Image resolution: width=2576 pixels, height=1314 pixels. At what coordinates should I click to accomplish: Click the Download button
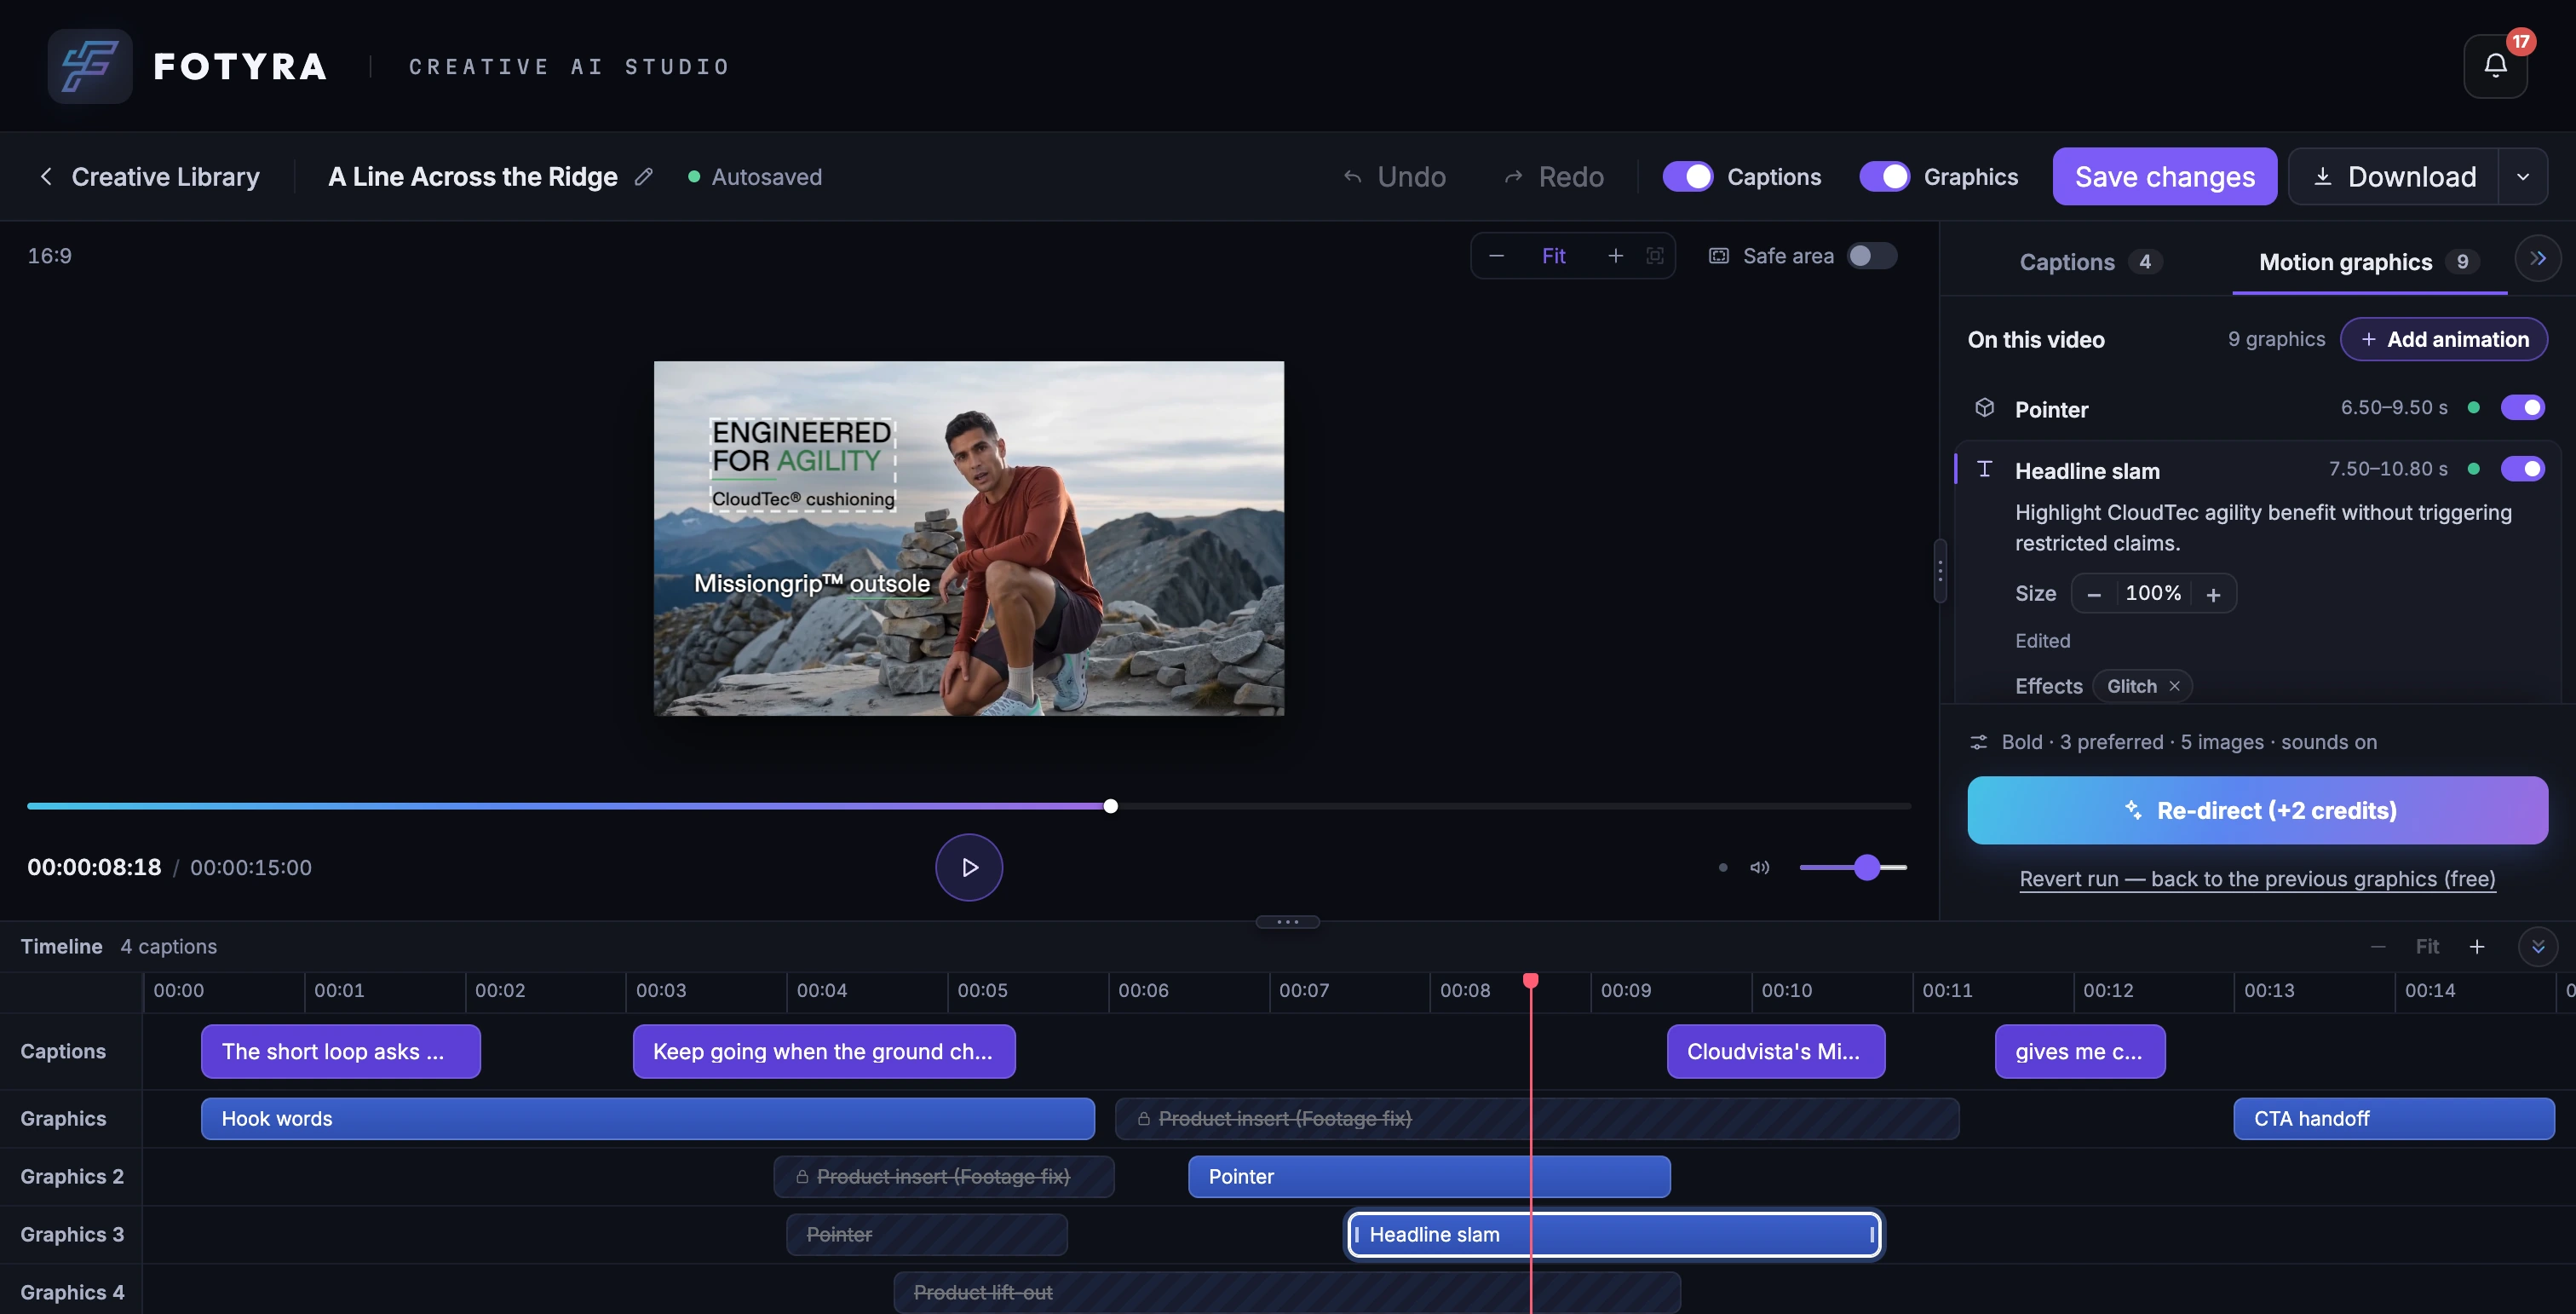point(2393,177)
